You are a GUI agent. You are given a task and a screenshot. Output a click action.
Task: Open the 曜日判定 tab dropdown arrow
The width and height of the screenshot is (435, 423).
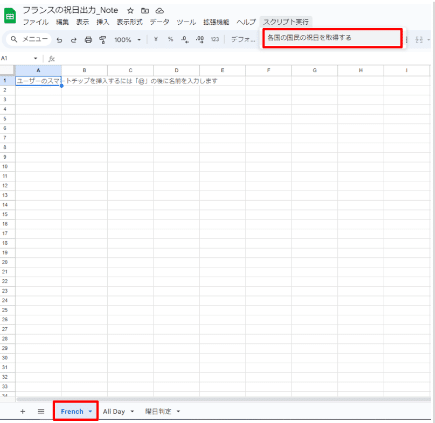[x=178, y=411]
